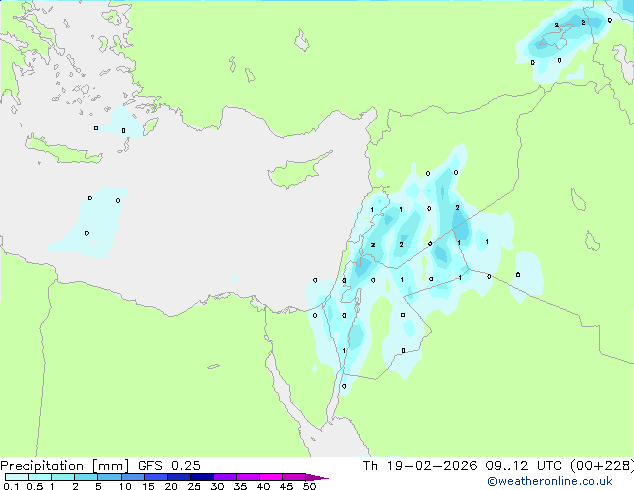Click the 25–30 mm dark navy swatch
This screenshot has width=634, height=490.
201,477
